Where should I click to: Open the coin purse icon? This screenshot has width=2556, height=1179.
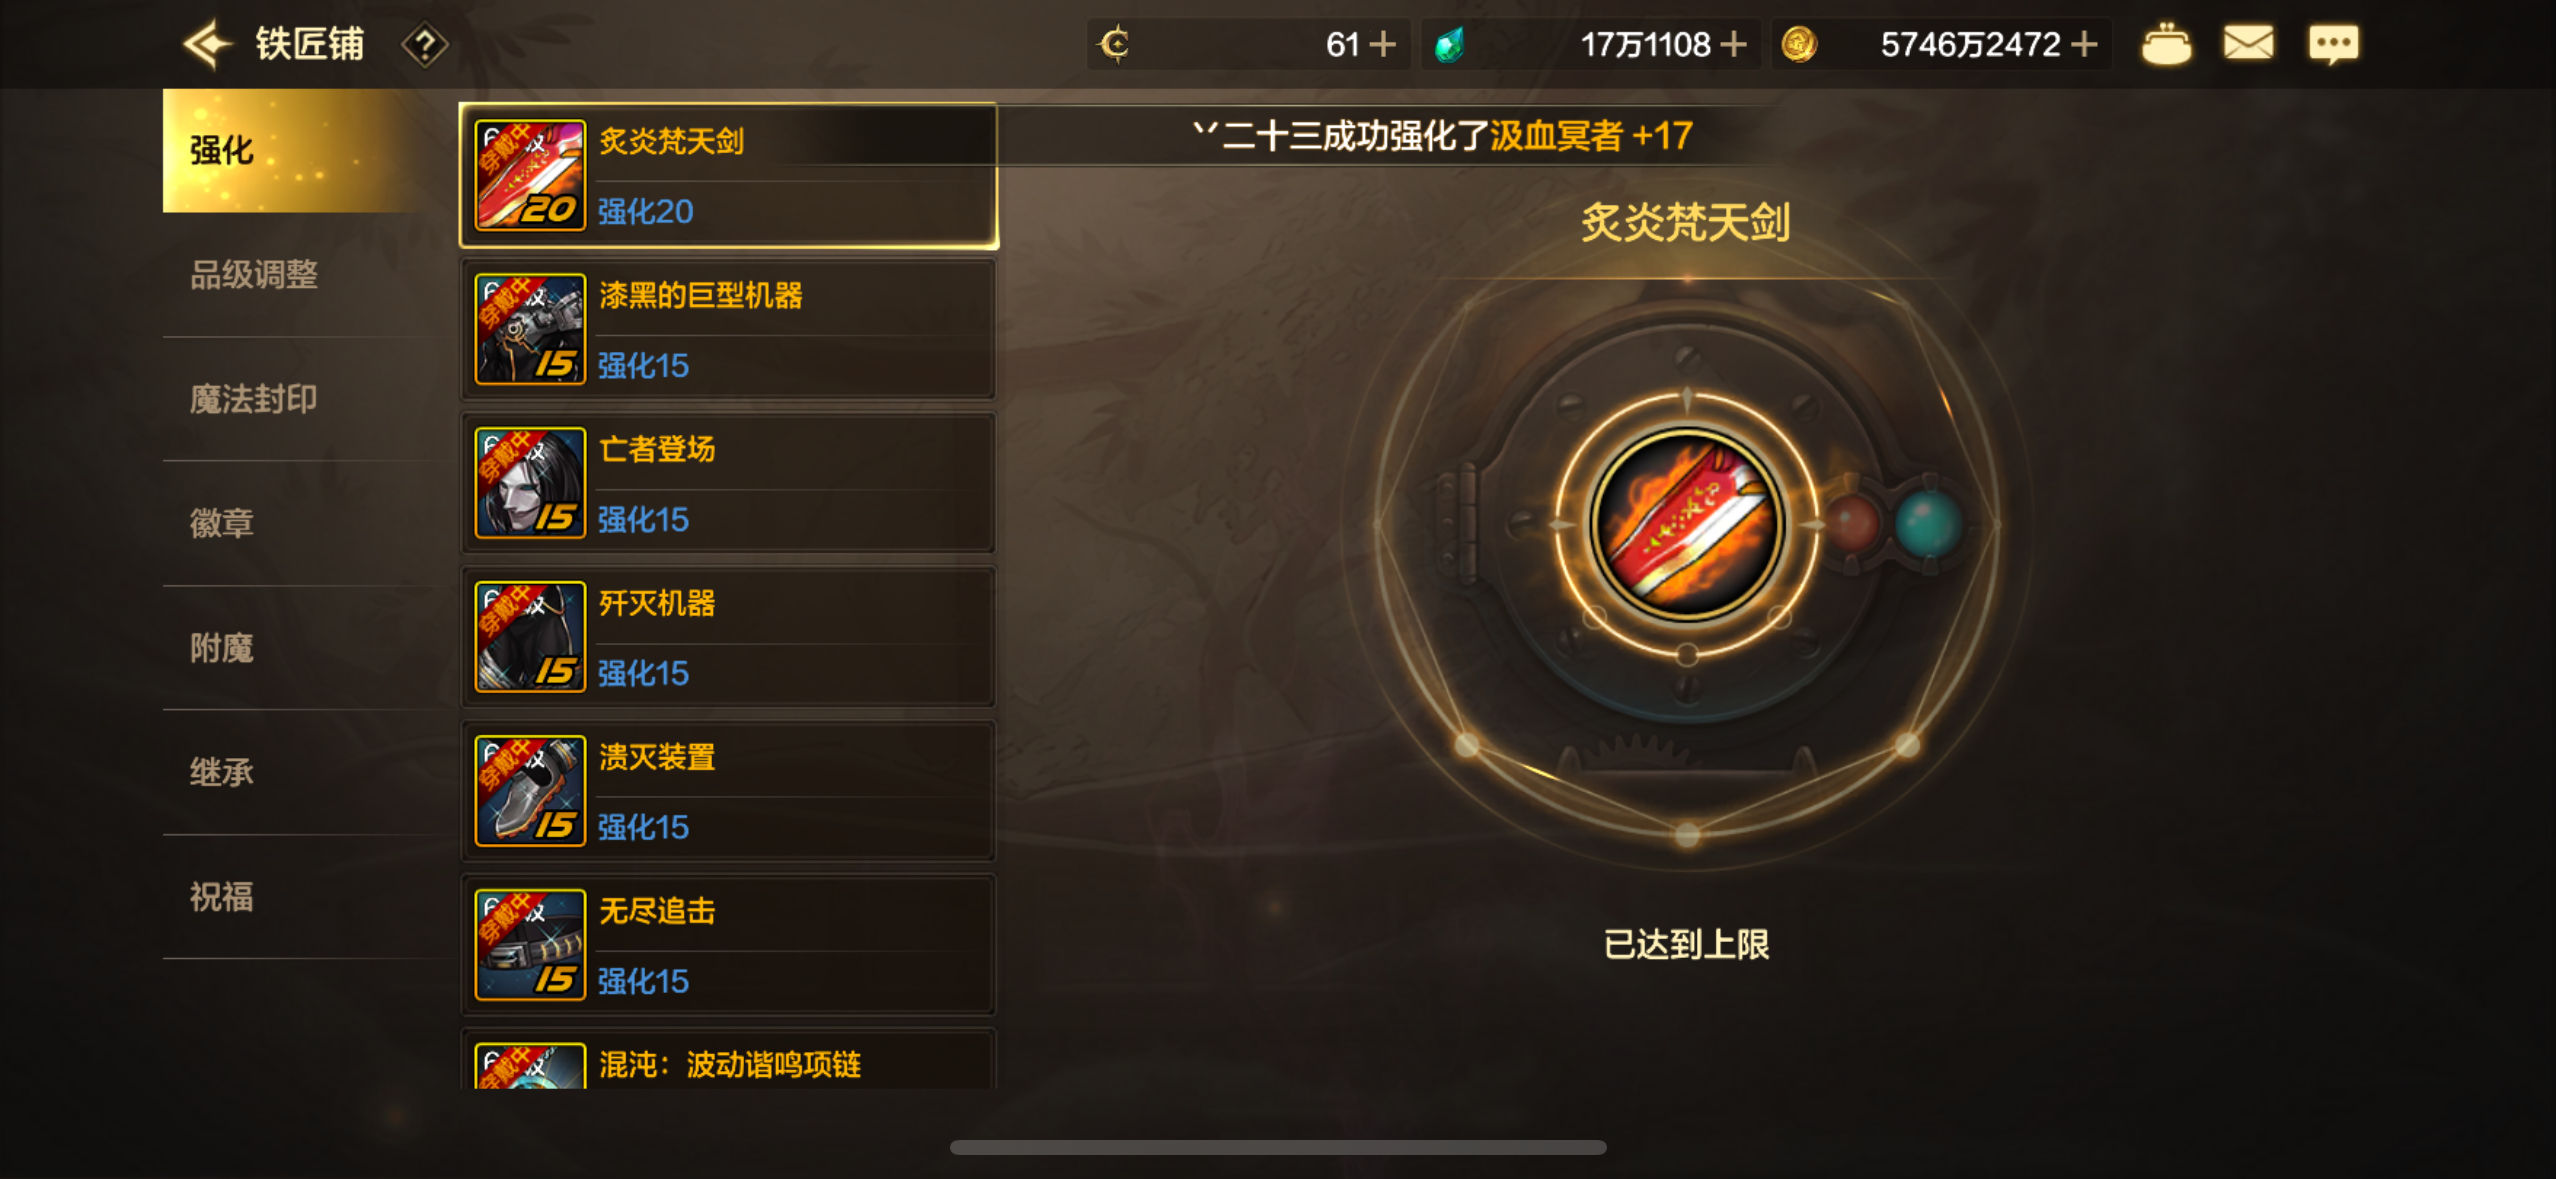coord(2166,44)
